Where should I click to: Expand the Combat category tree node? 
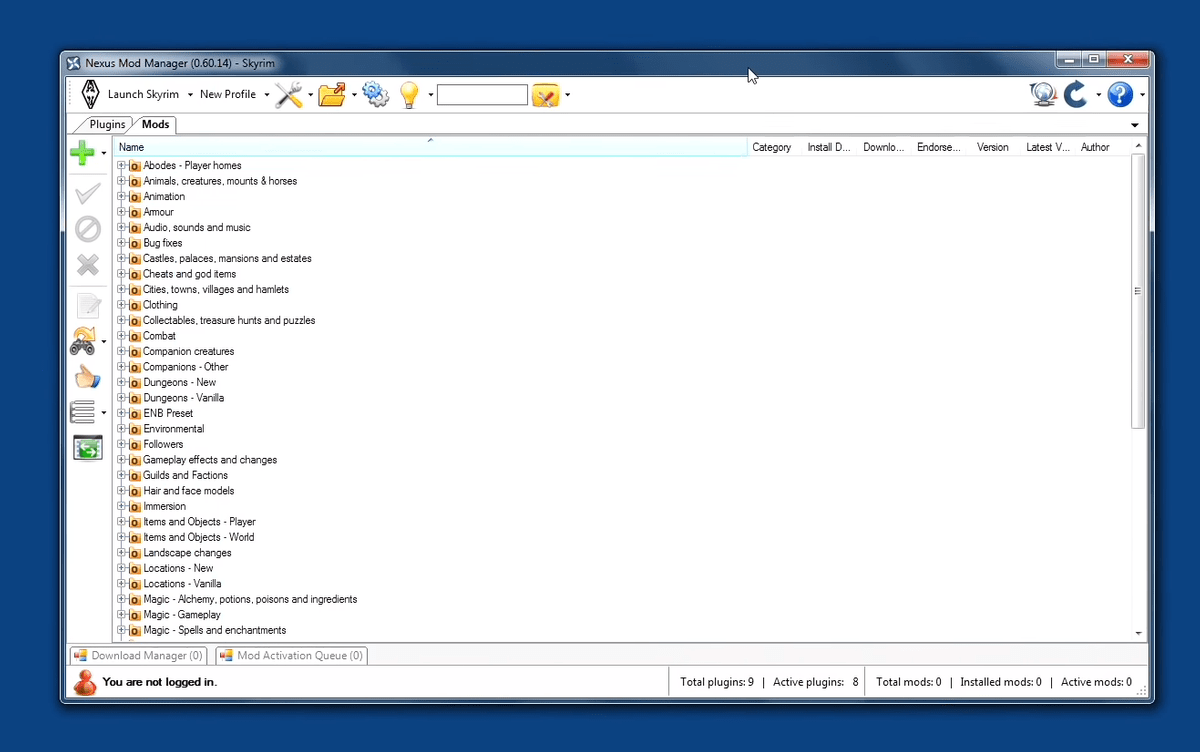tap(120, 336)
